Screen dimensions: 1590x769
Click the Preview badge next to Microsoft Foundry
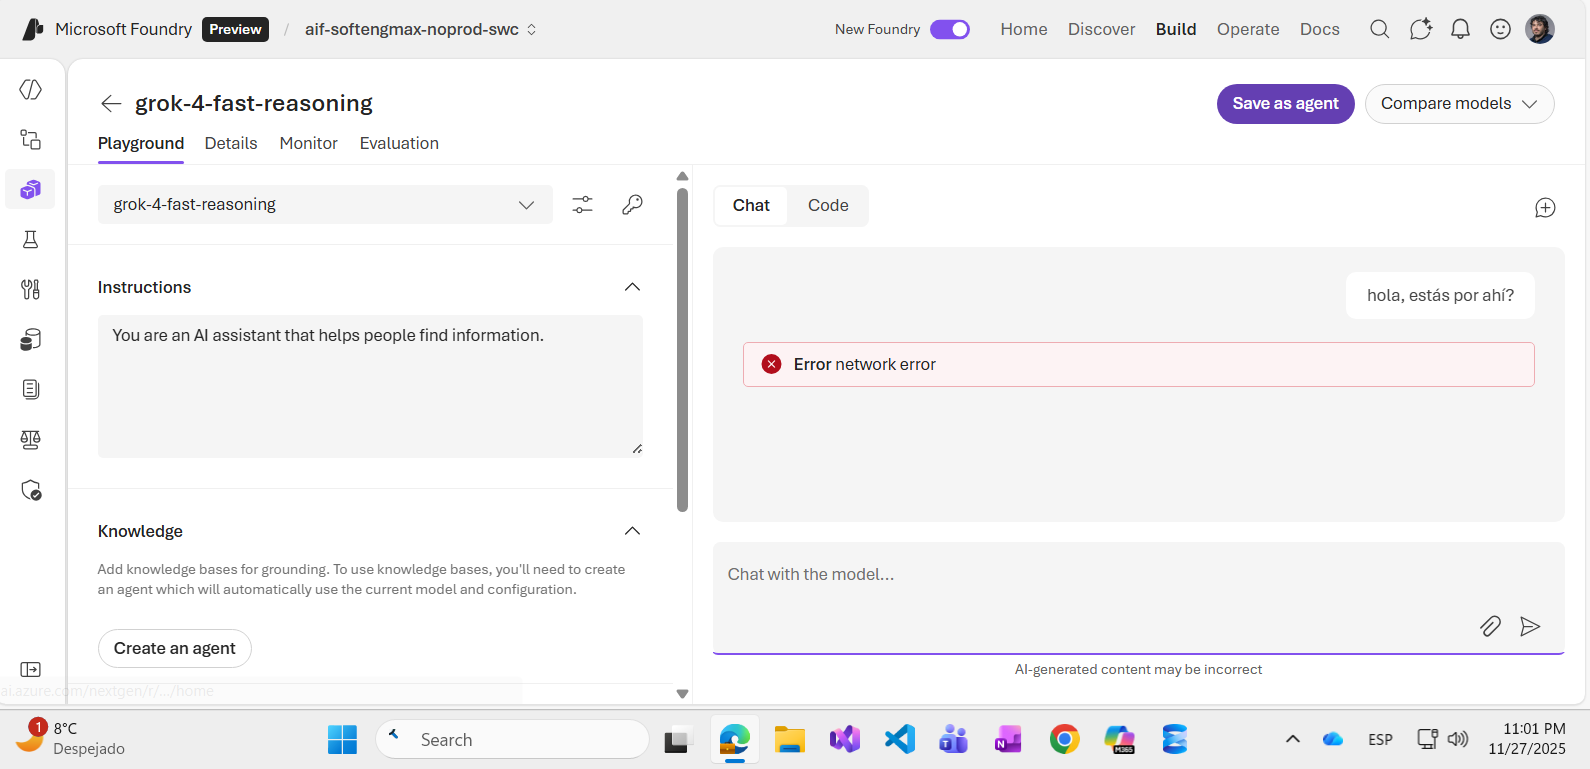coord(235,29)
